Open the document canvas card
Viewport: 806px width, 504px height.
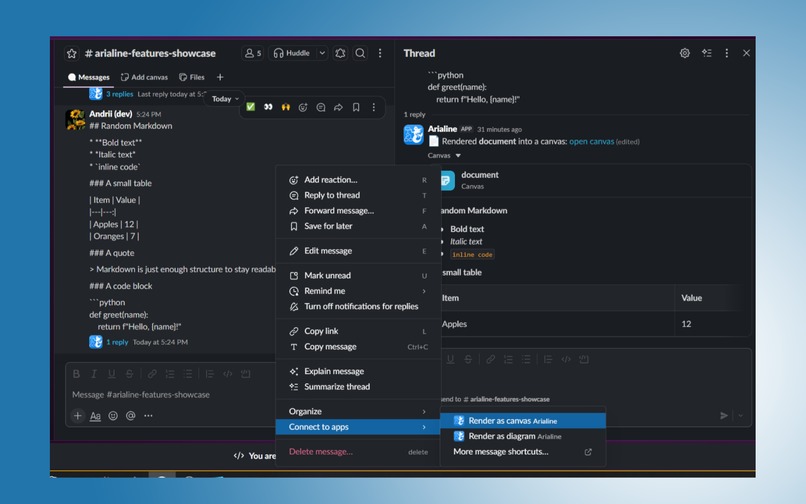coord(594,180)
